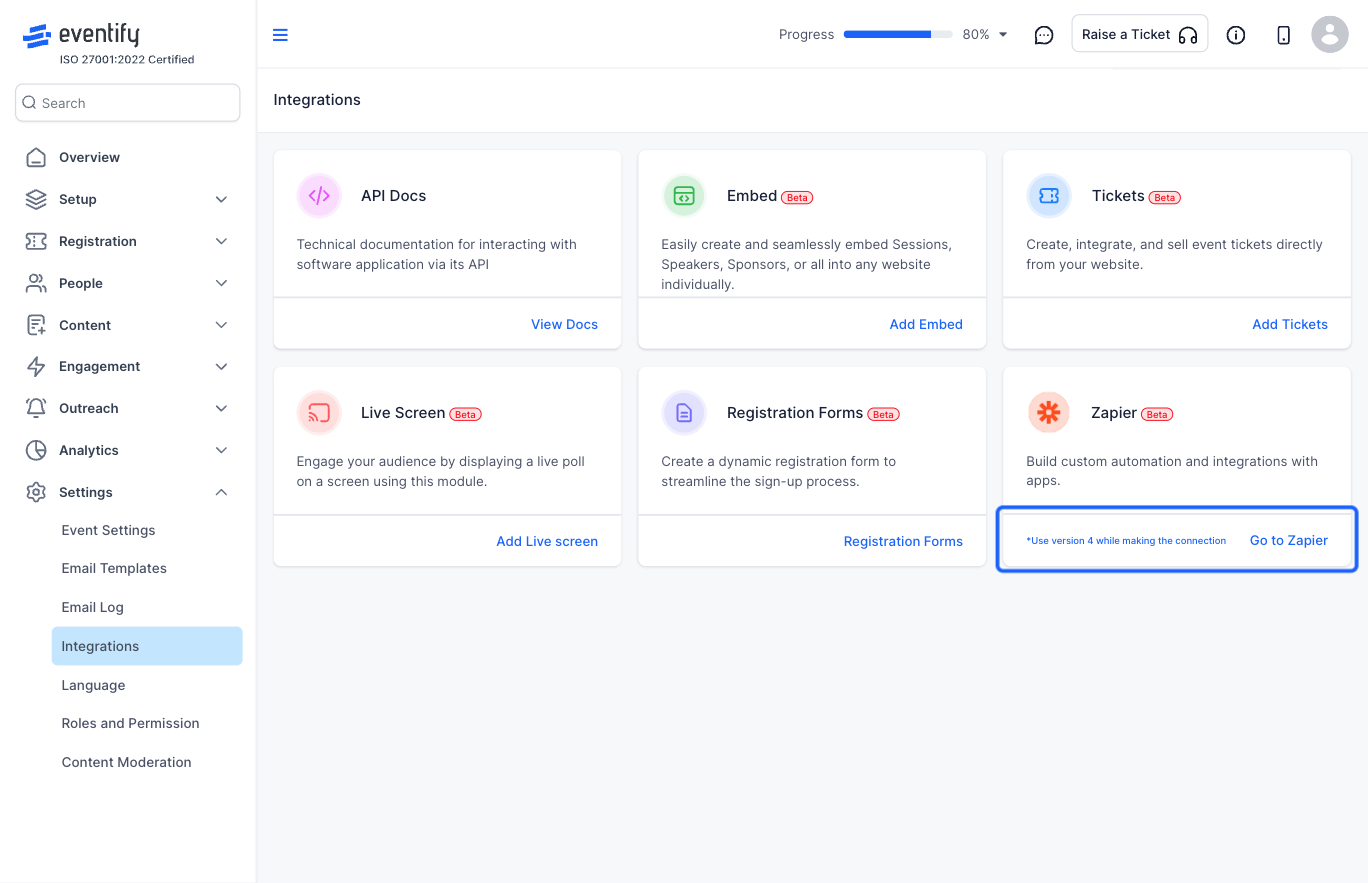Screen dimensions: 1368x883
Task: Click the Zapier asterisk icon
Action: coord(1049,413)
